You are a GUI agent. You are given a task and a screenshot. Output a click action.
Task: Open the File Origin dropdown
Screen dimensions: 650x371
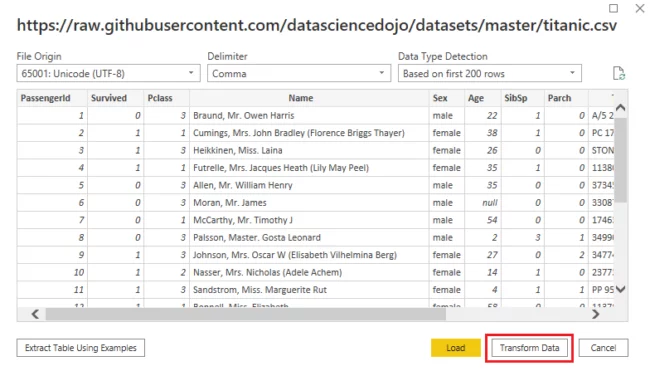108,73
